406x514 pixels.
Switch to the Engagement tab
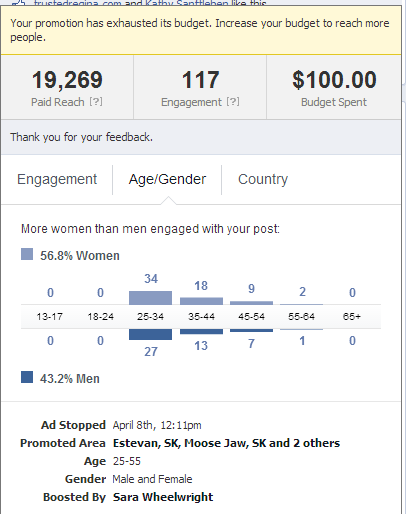tap(57, 179)
